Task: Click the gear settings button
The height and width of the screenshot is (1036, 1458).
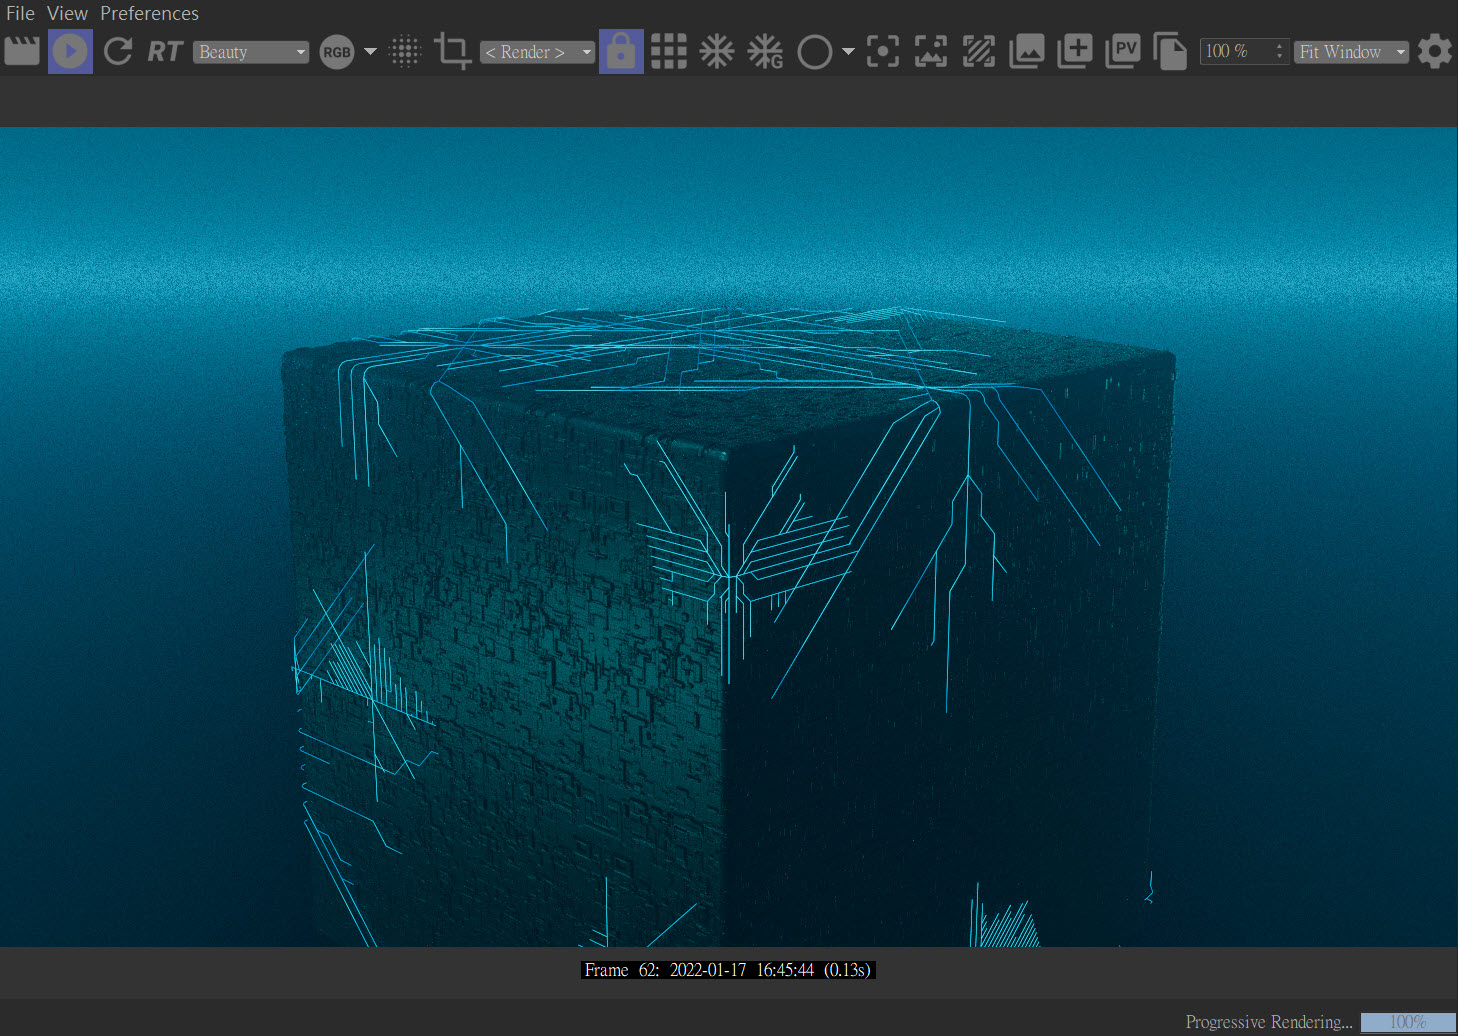Action: 1435,51
